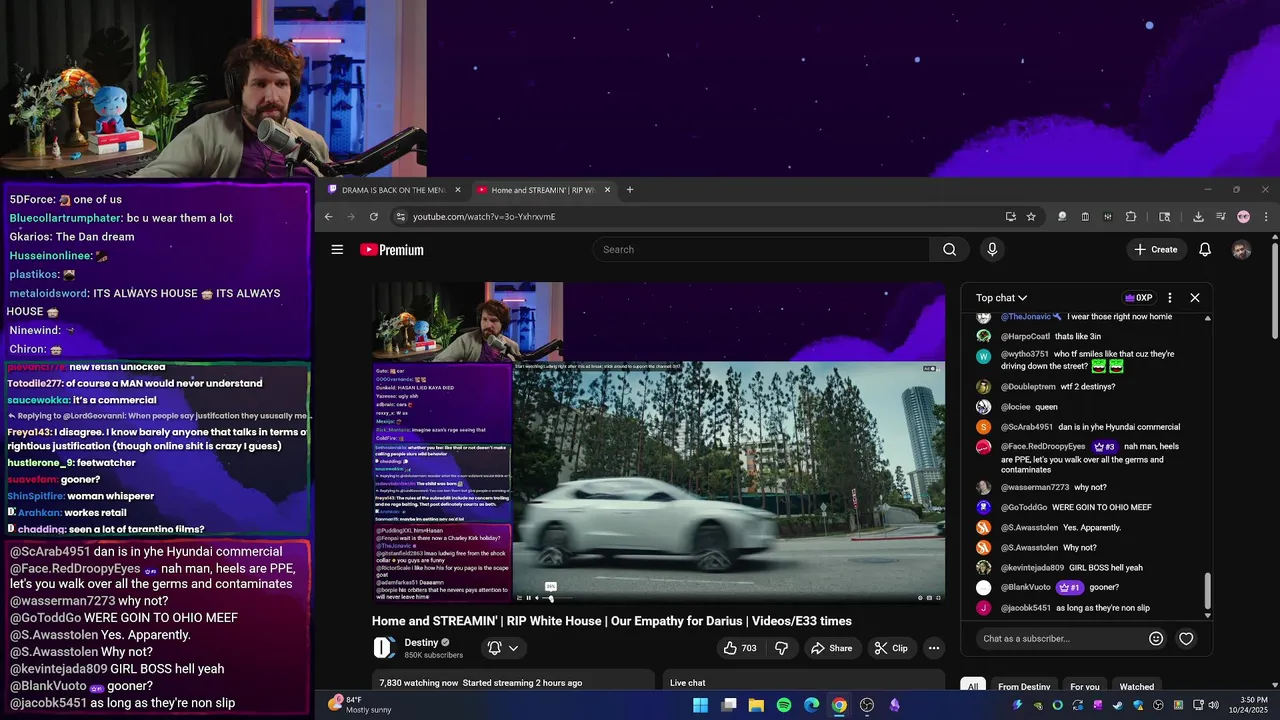Close the live chat panel
This screenshot has height=720, width=1280.
(x=1194, y=298)
